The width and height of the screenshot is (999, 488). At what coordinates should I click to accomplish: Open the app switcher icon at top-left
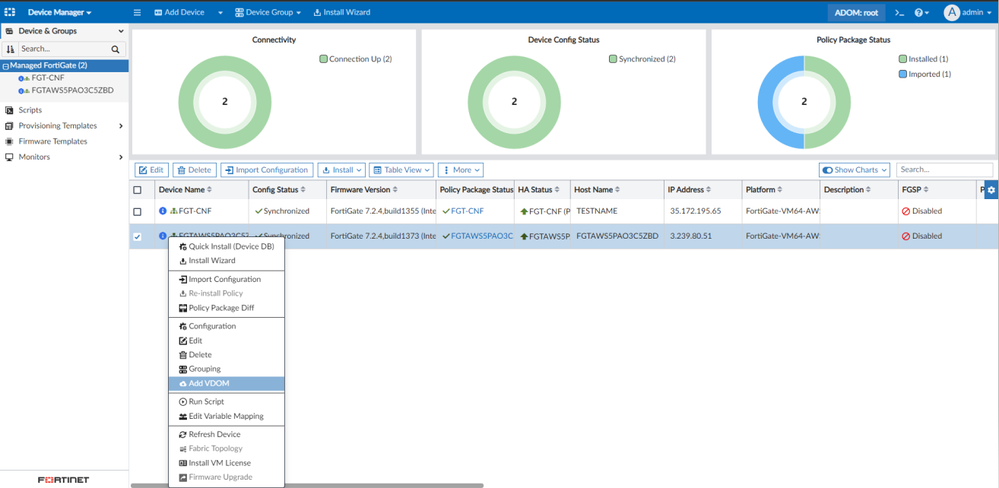pyautogui.click(x=10, y=12)
